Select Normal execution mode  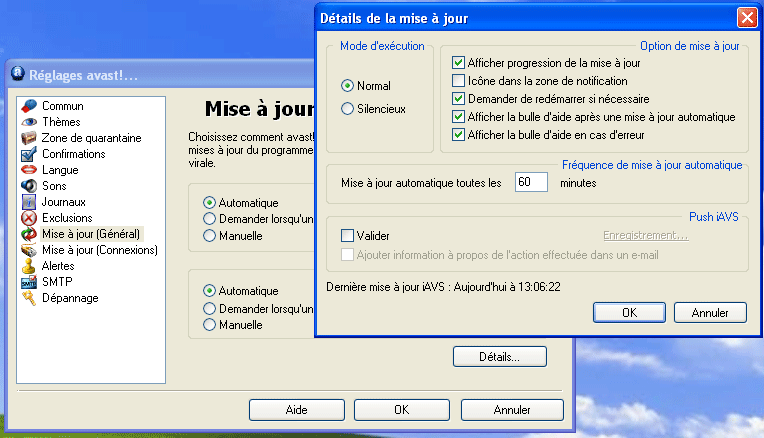[347, 86]
